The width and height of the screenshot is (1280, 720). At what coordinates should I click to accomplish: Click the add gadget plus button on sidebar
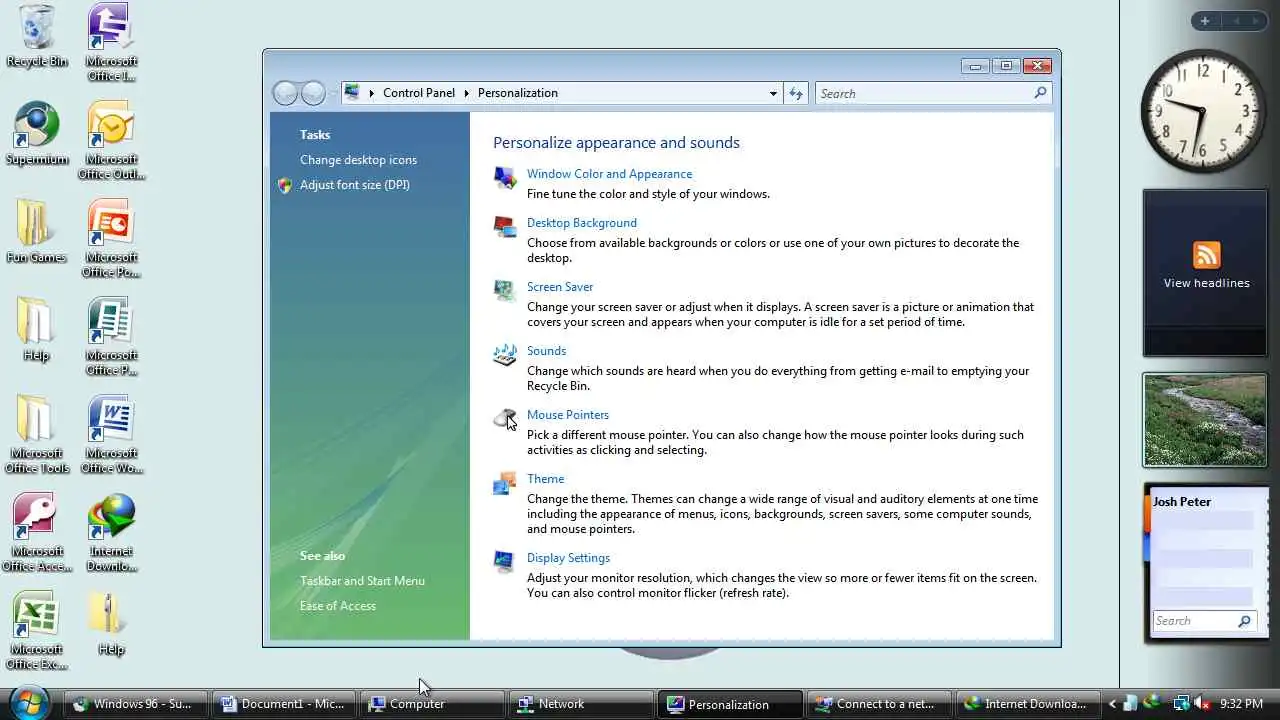(x=1205, y=21)
